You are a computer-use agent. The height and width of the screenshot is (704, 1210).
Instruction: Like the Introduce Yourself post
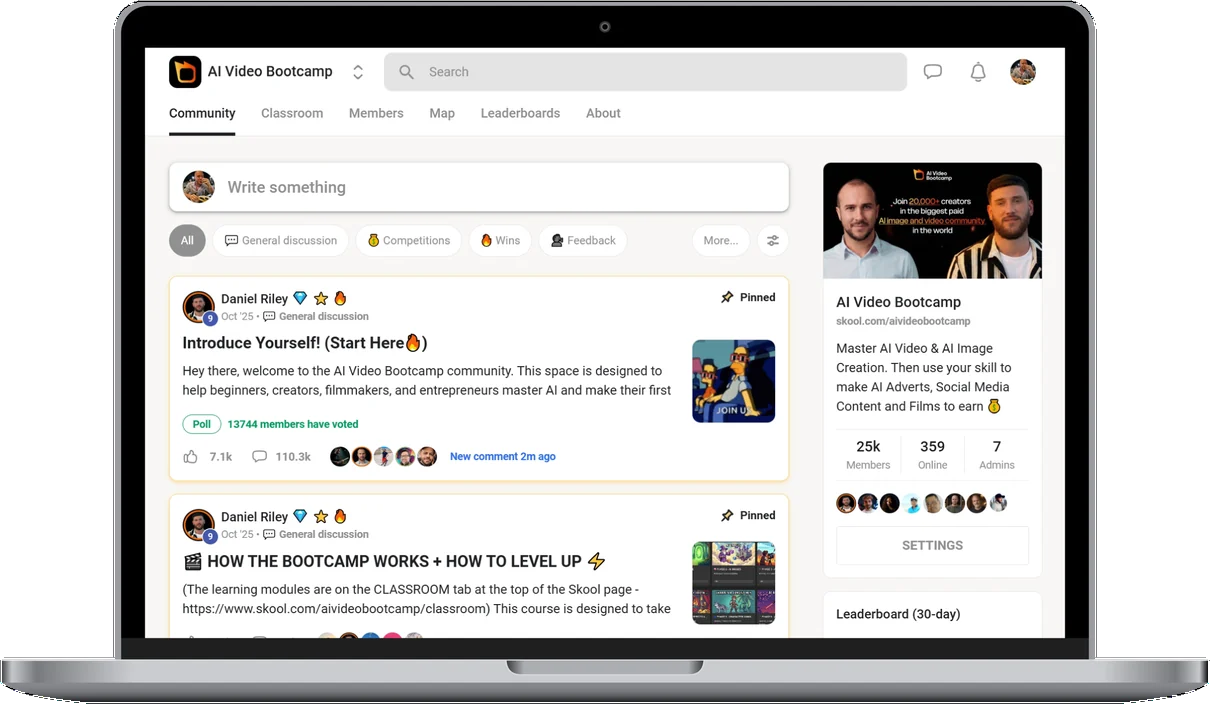(190, 457)
